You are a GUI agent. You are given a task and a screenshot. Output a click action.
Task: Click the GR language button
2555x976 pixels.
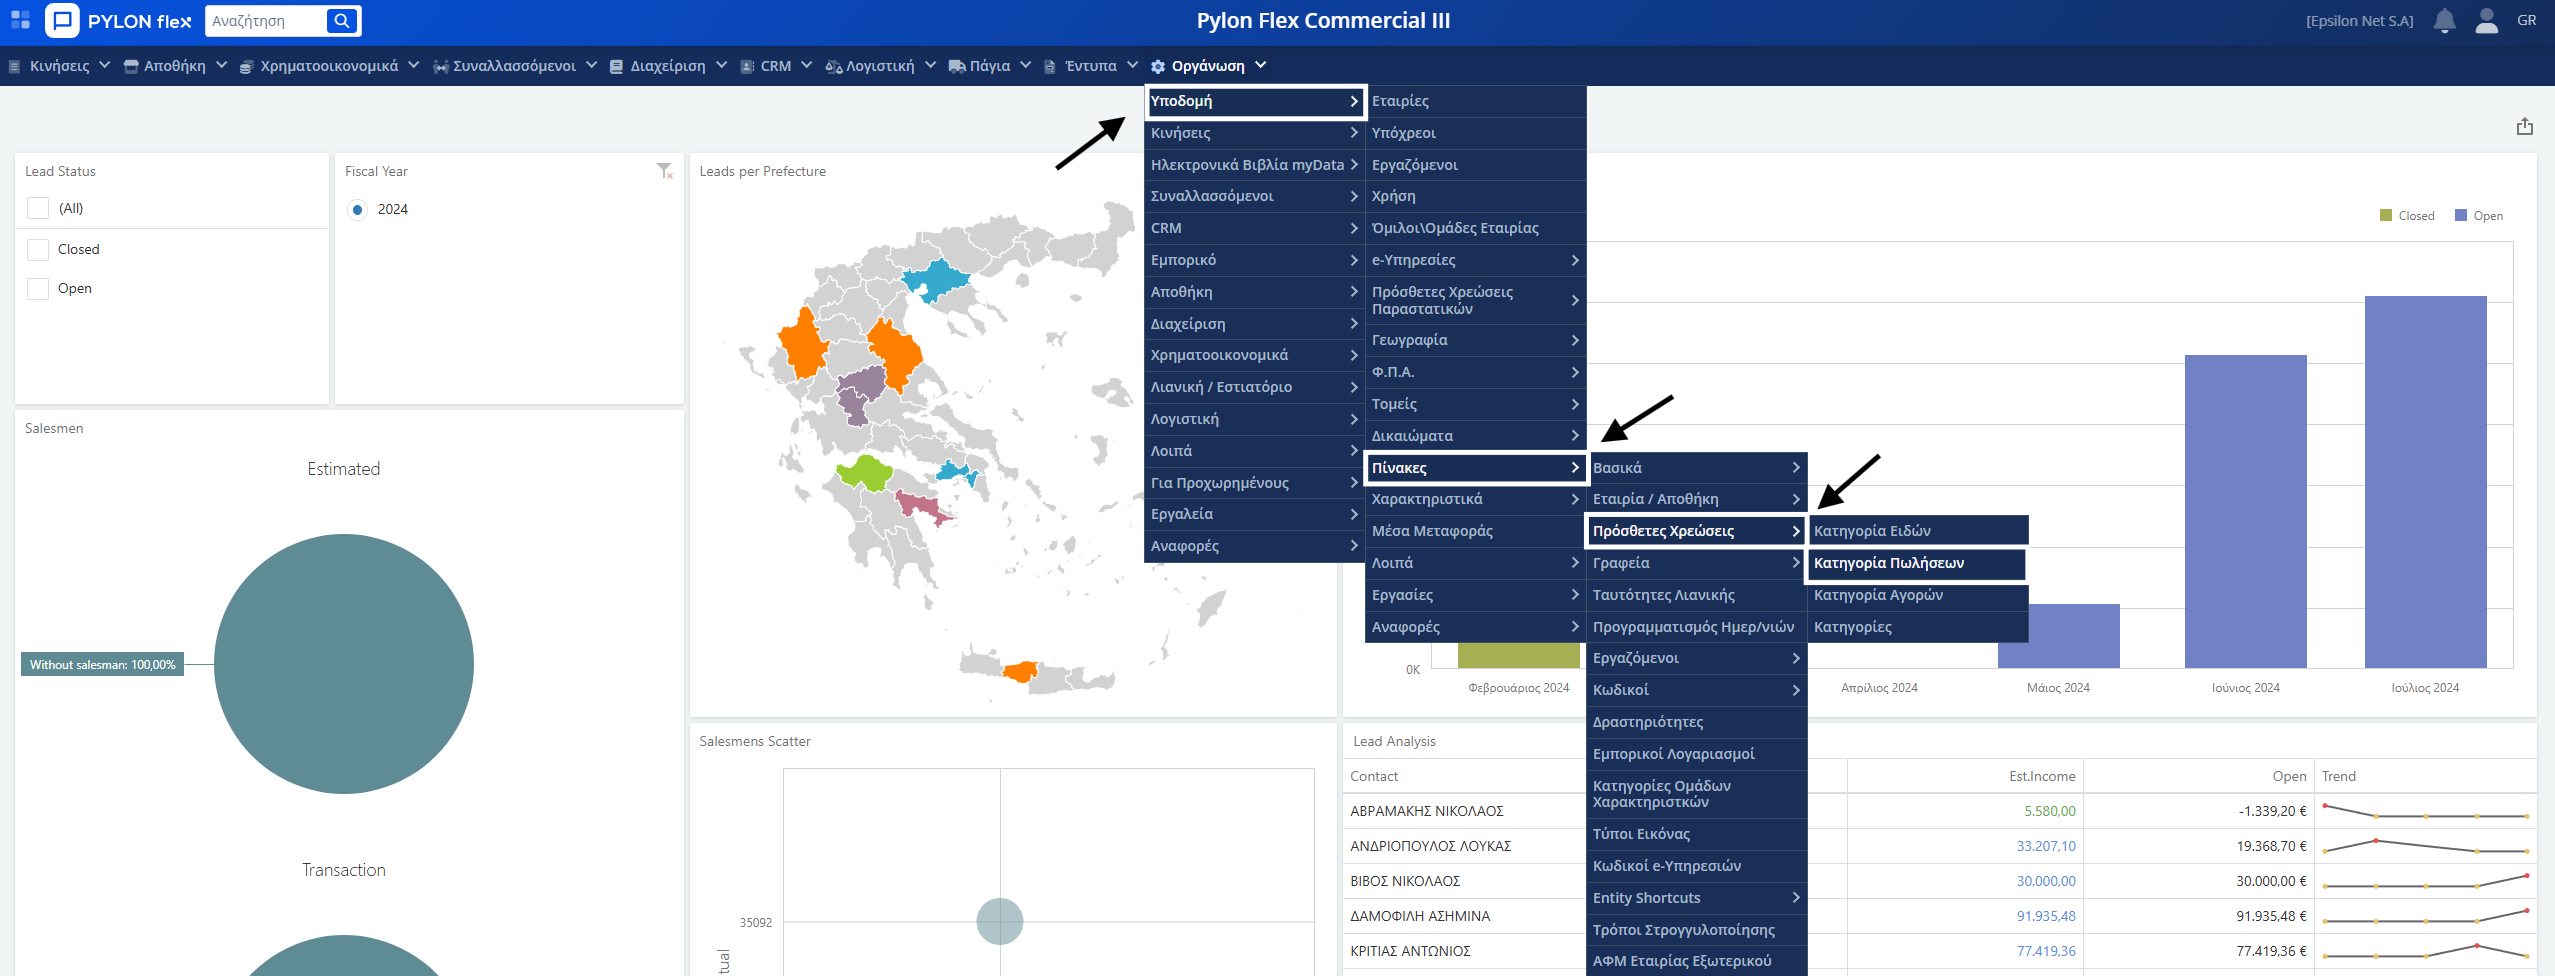2526,20
